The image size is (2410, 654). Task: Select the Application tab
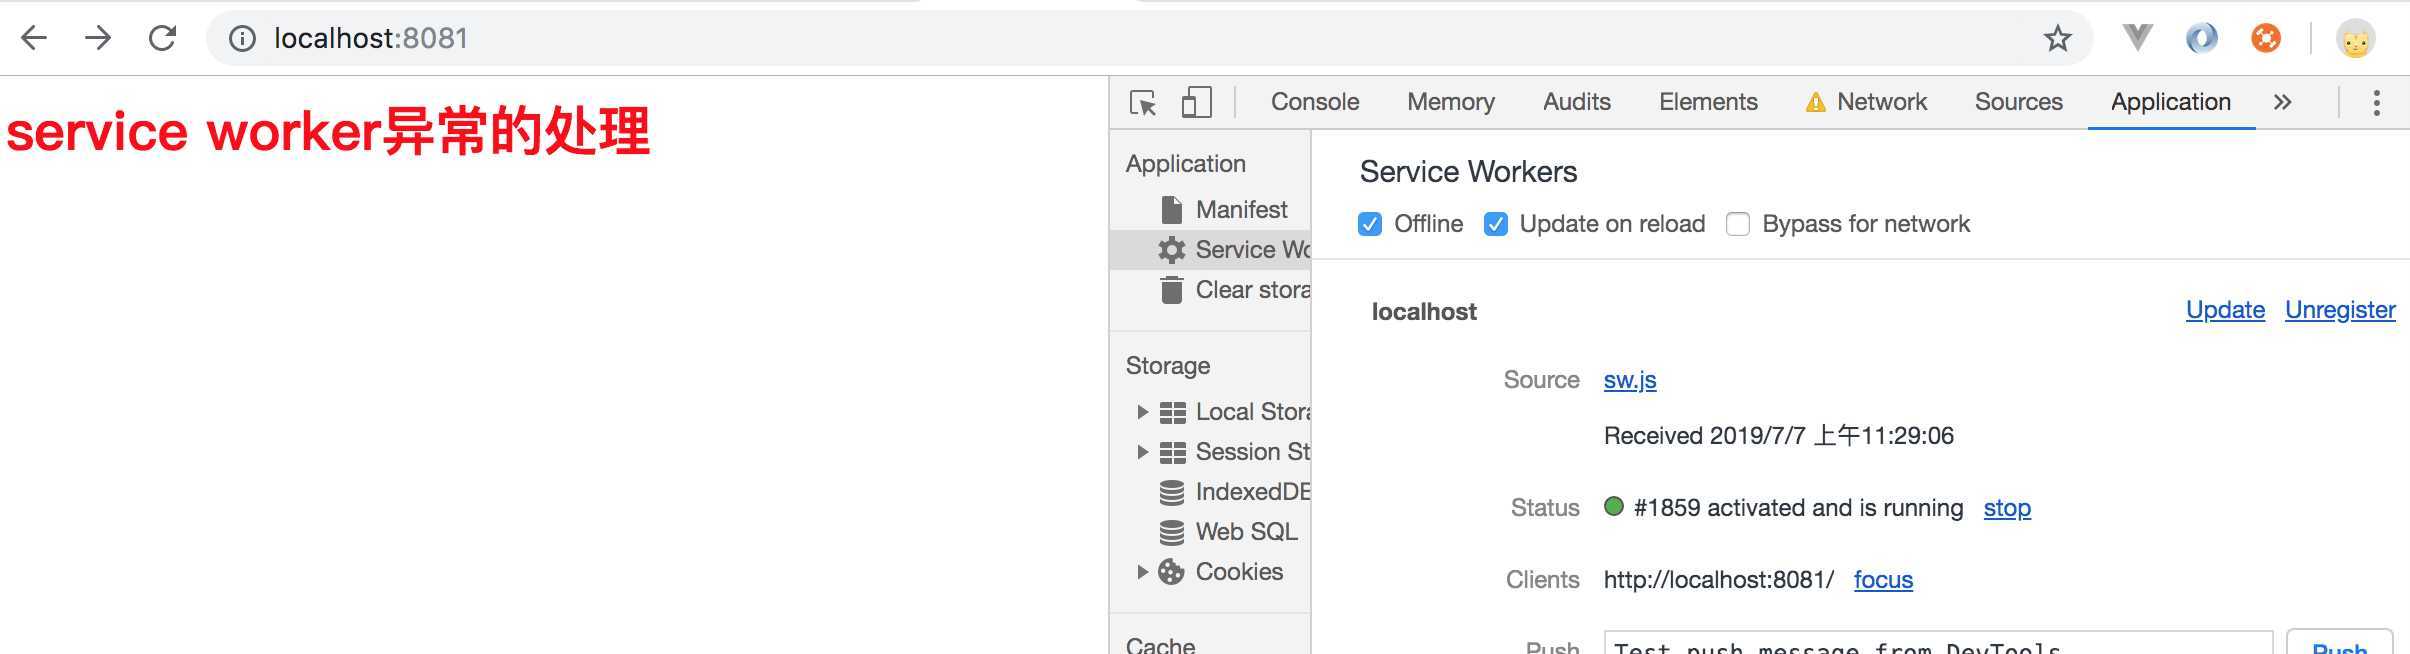point(2171,102)
